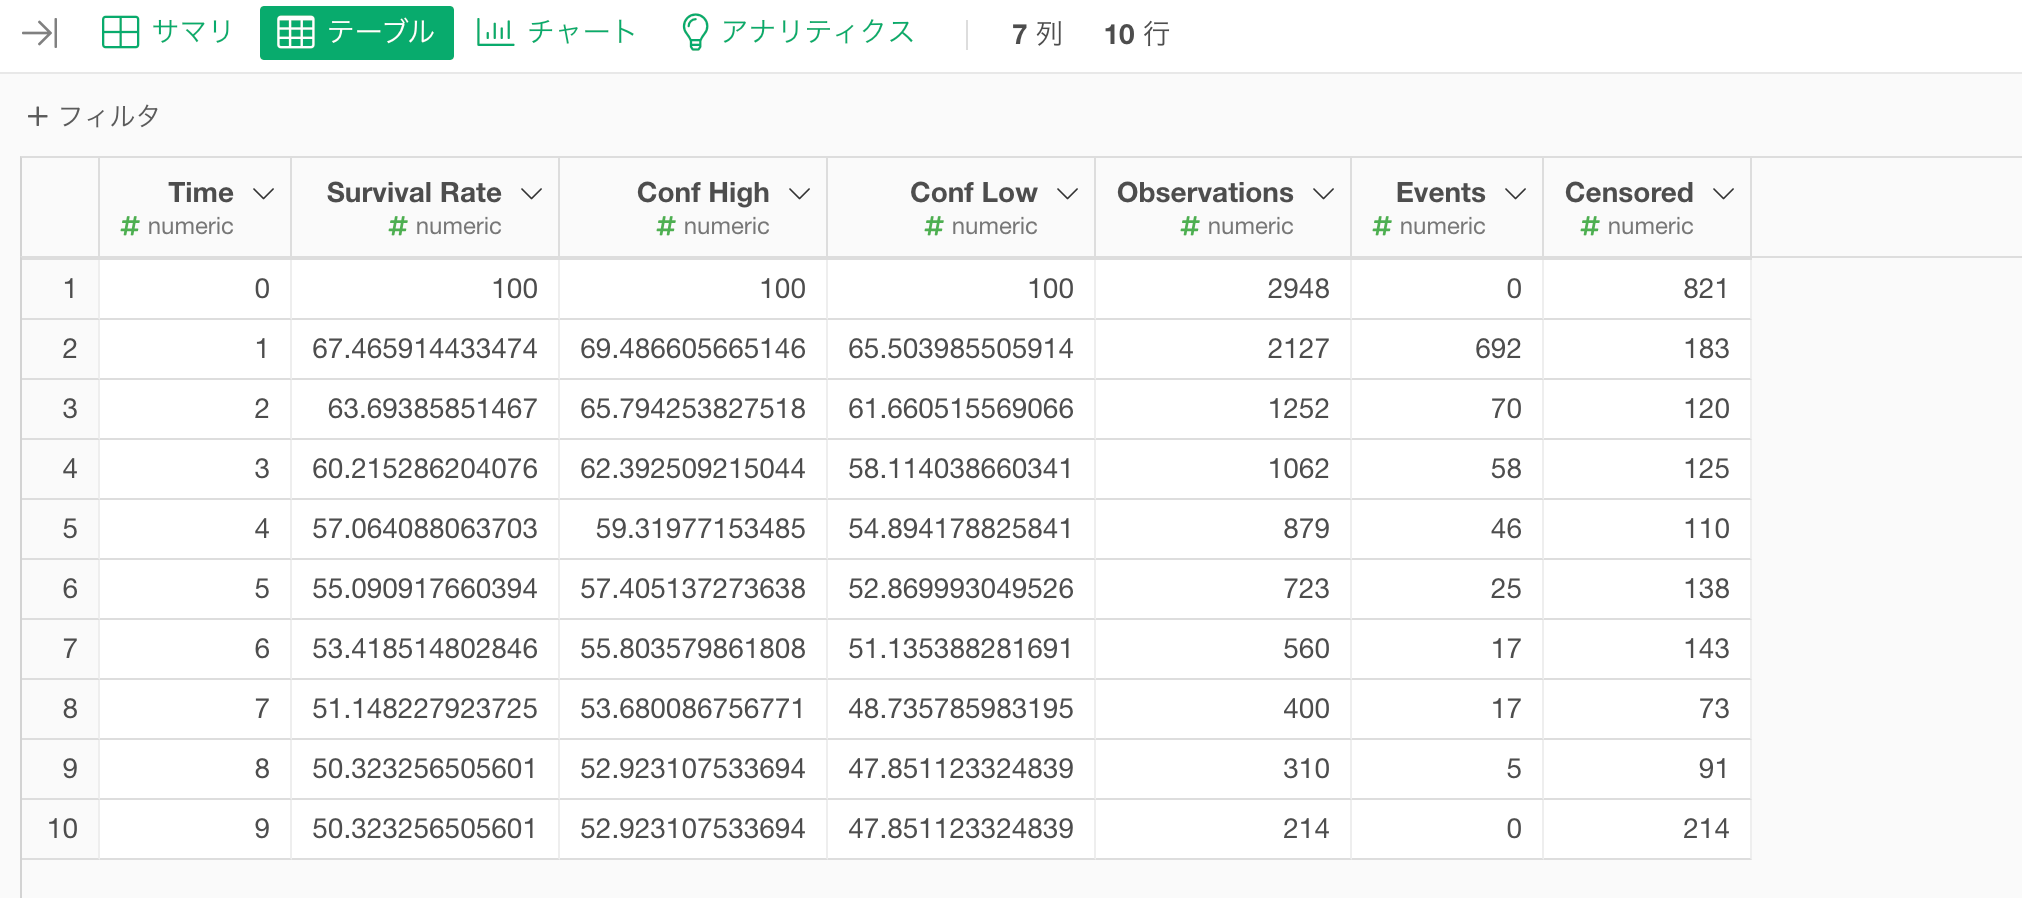2022x898 pixels.
Task: Click the Survival Rate header label
Action: [x=414, y=192]
